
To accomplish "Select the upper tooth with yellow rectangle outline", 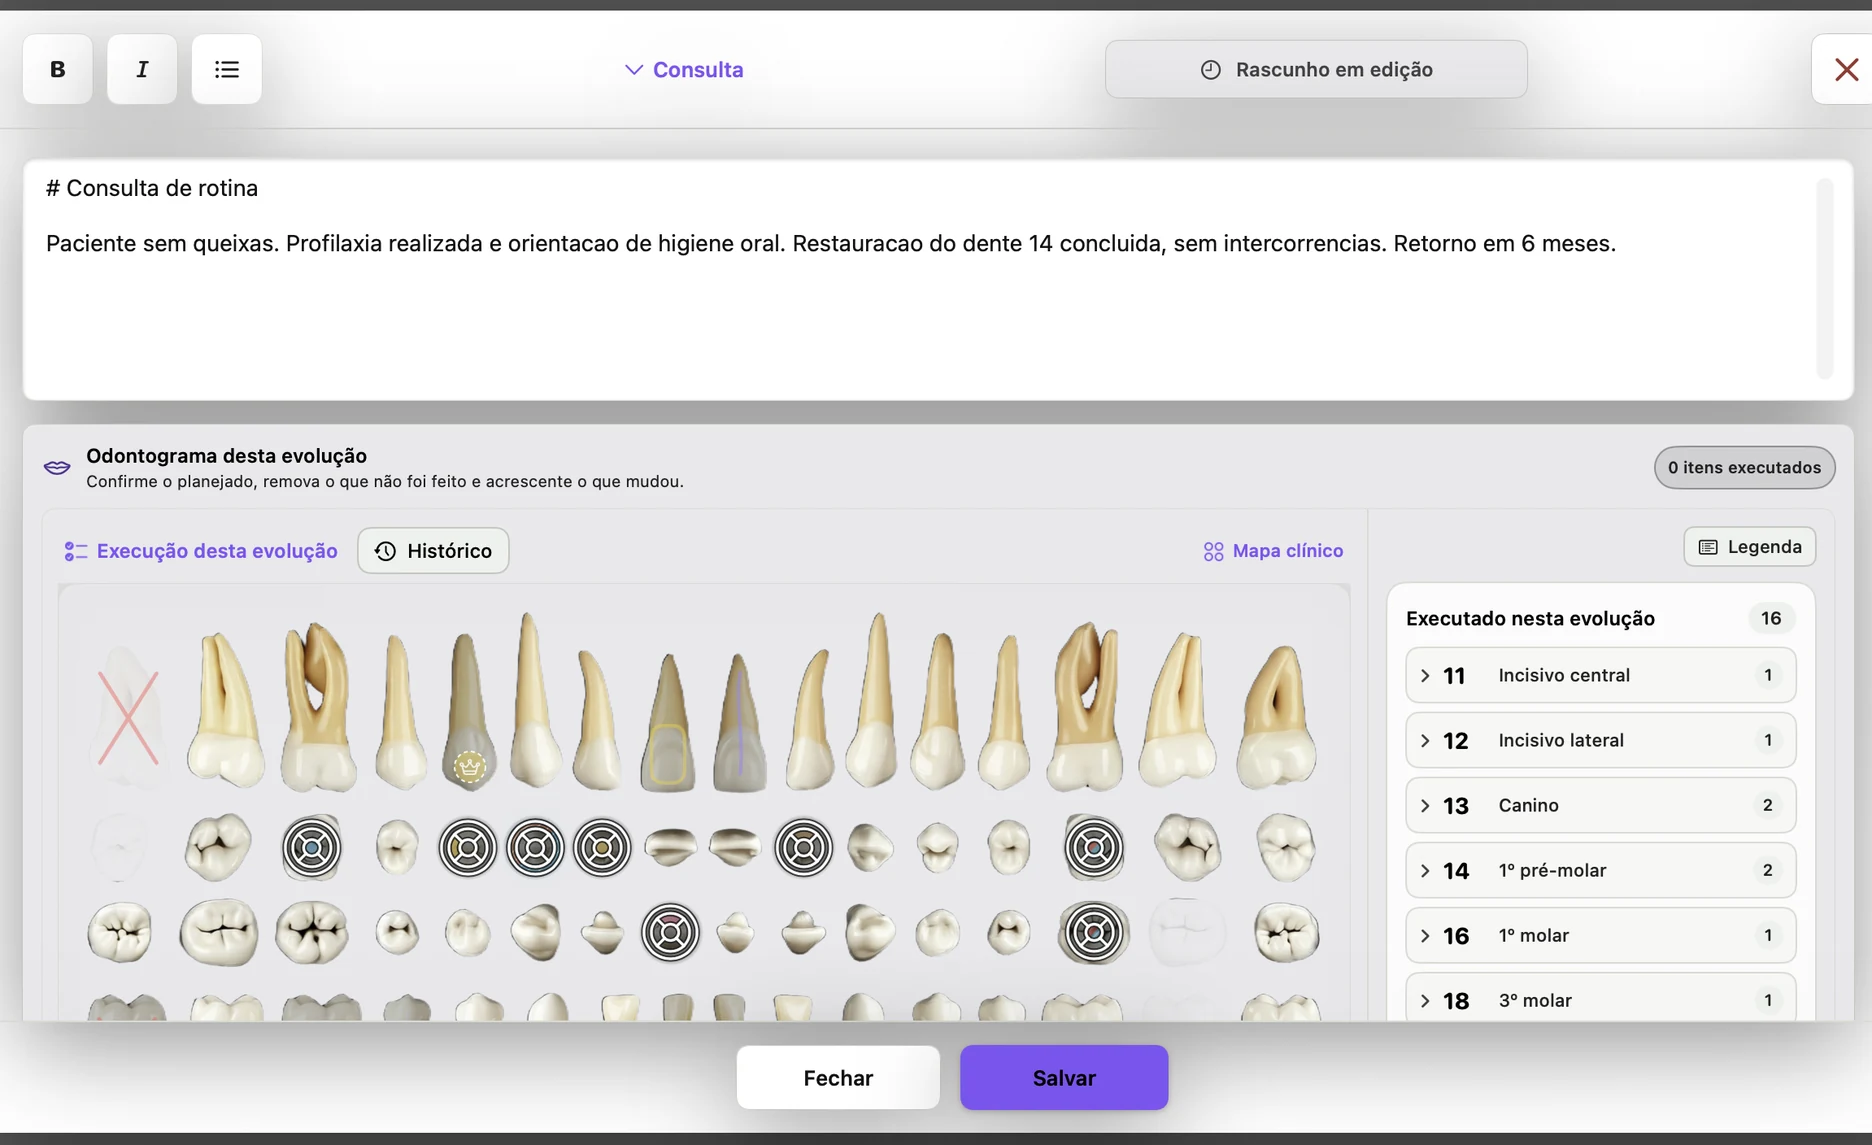I will click(668, 722).
